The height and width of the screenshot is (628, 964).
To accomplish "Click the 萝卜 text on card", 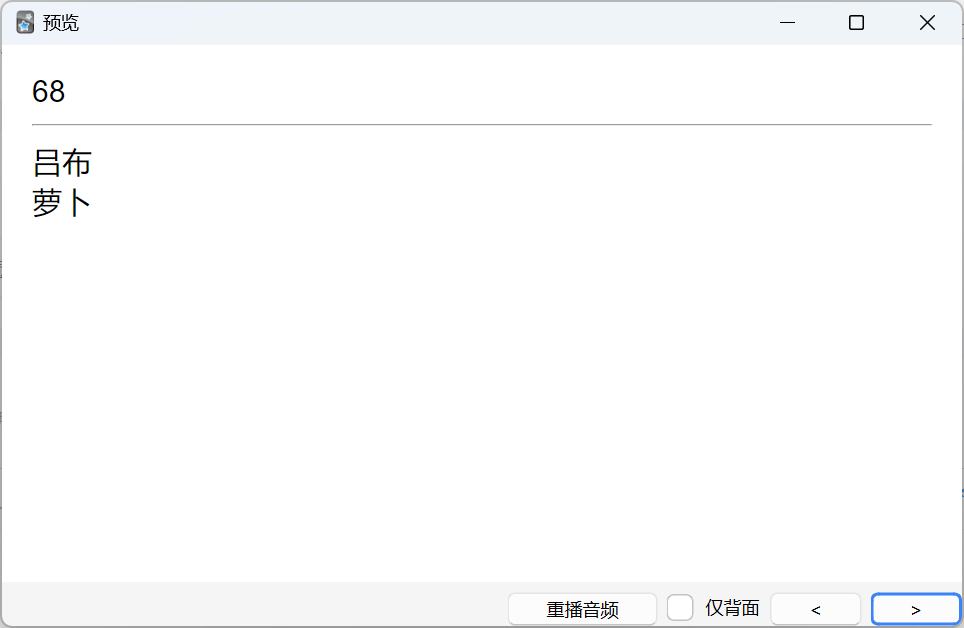I will pos(61,202).
